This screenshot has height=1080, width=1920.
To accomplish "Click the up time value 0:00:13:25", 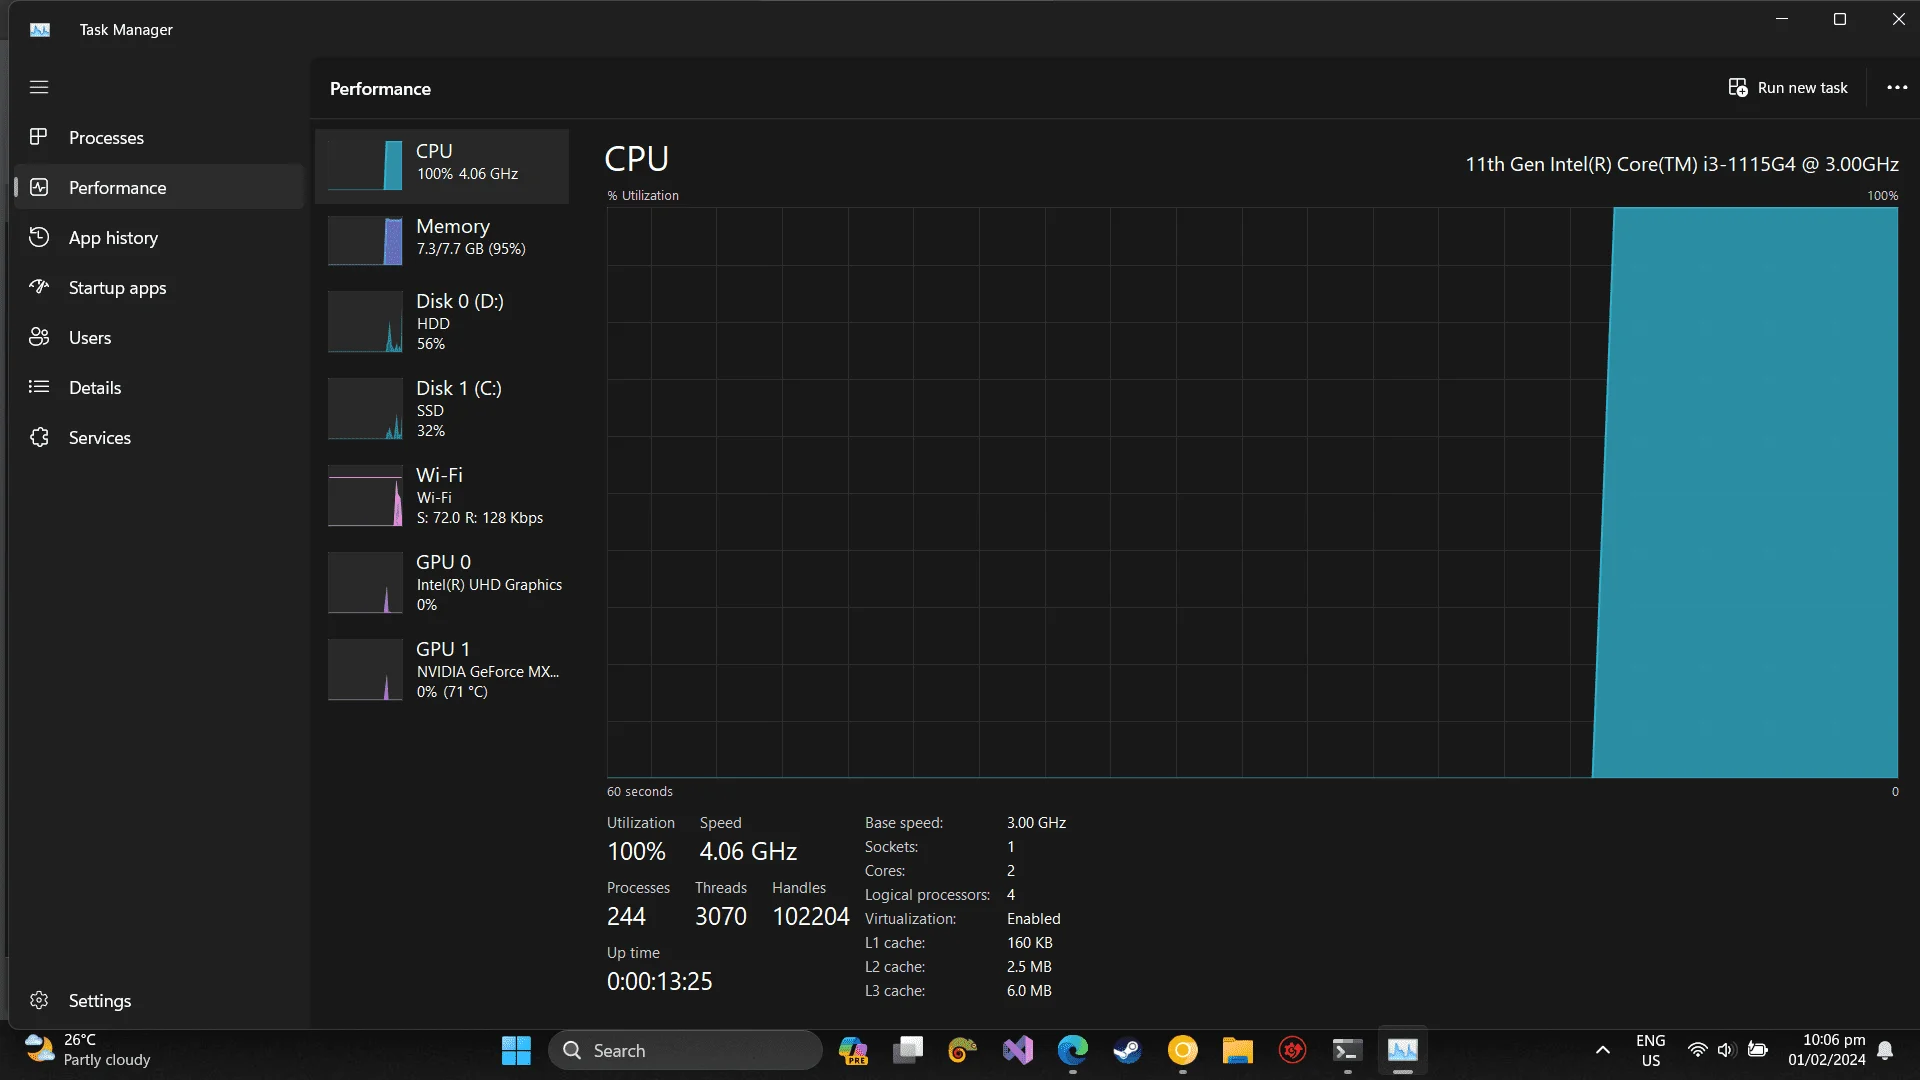I will point(660,982).
